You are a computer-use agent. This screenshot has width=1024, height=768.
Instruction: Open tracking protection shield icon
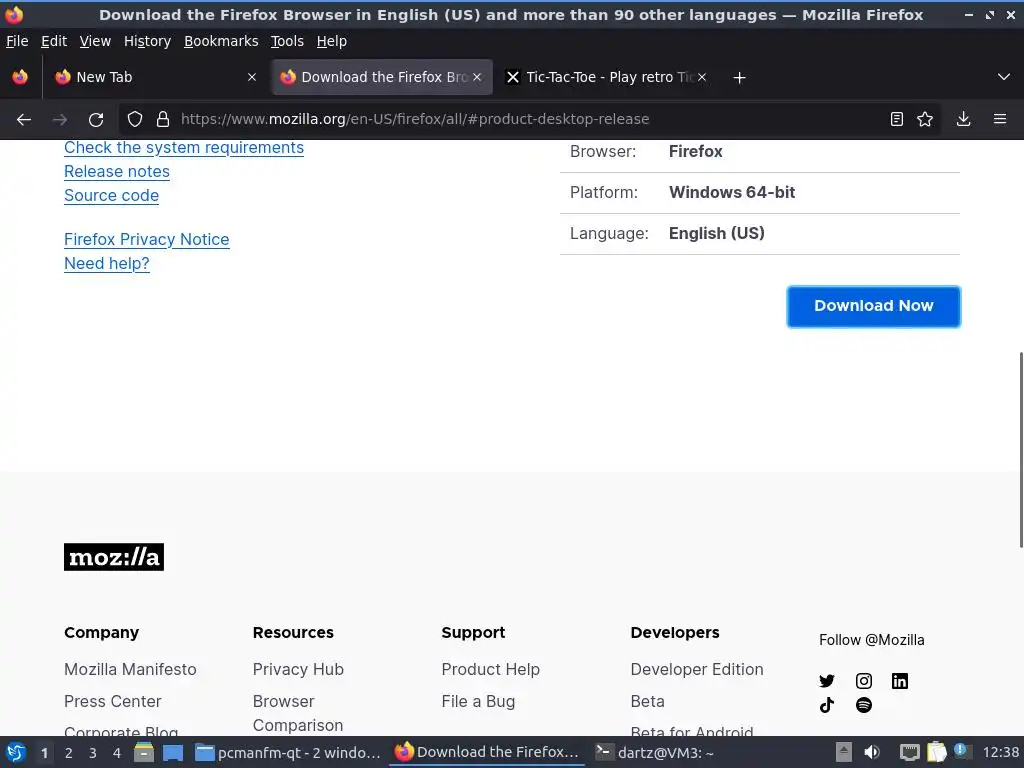click(135, 119)
